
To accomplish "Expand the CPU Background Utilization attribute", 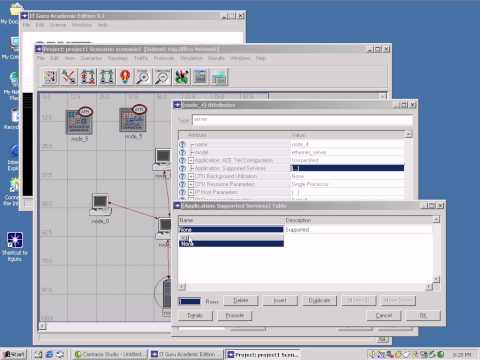I will click(x=191, y=176).
